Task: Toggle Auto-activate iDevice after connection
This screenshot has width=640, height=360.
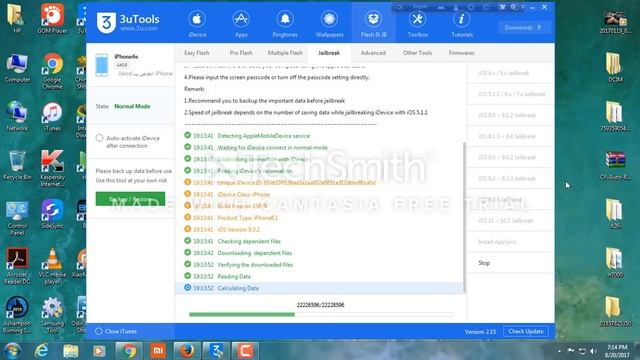Action: click(x=99, y=138)
